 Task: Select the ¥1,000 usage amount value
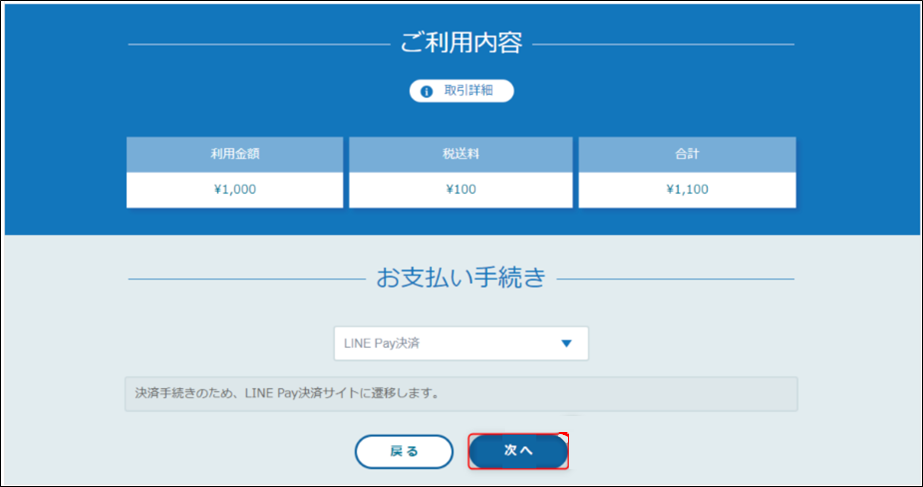click(235, 190)
